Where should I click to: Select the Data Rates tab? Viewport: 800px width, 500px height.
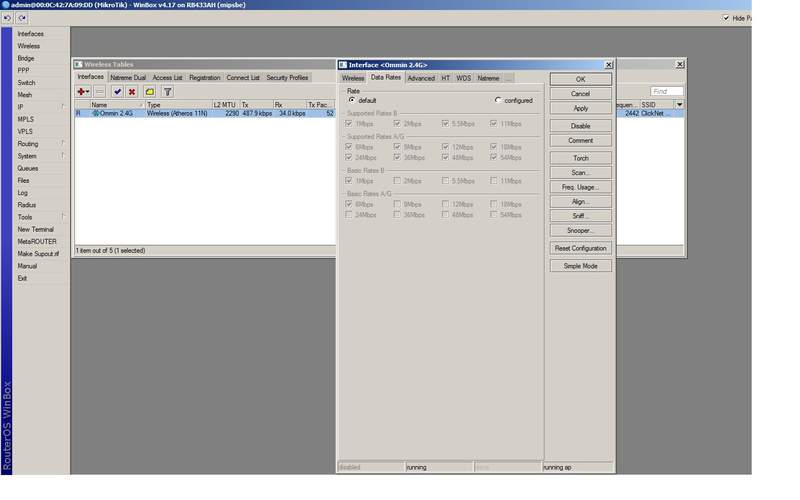point(386,77)
